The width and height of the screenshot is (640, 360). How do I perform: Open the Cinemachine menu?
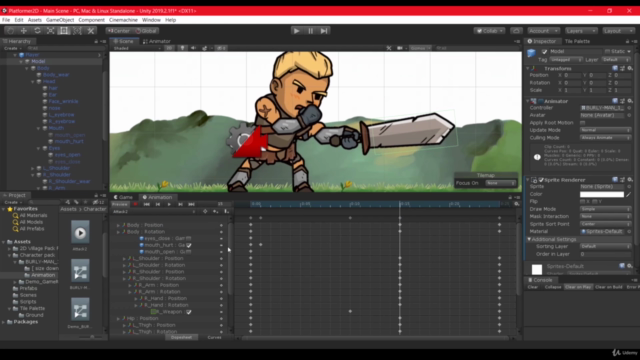[x=123, y=20]
